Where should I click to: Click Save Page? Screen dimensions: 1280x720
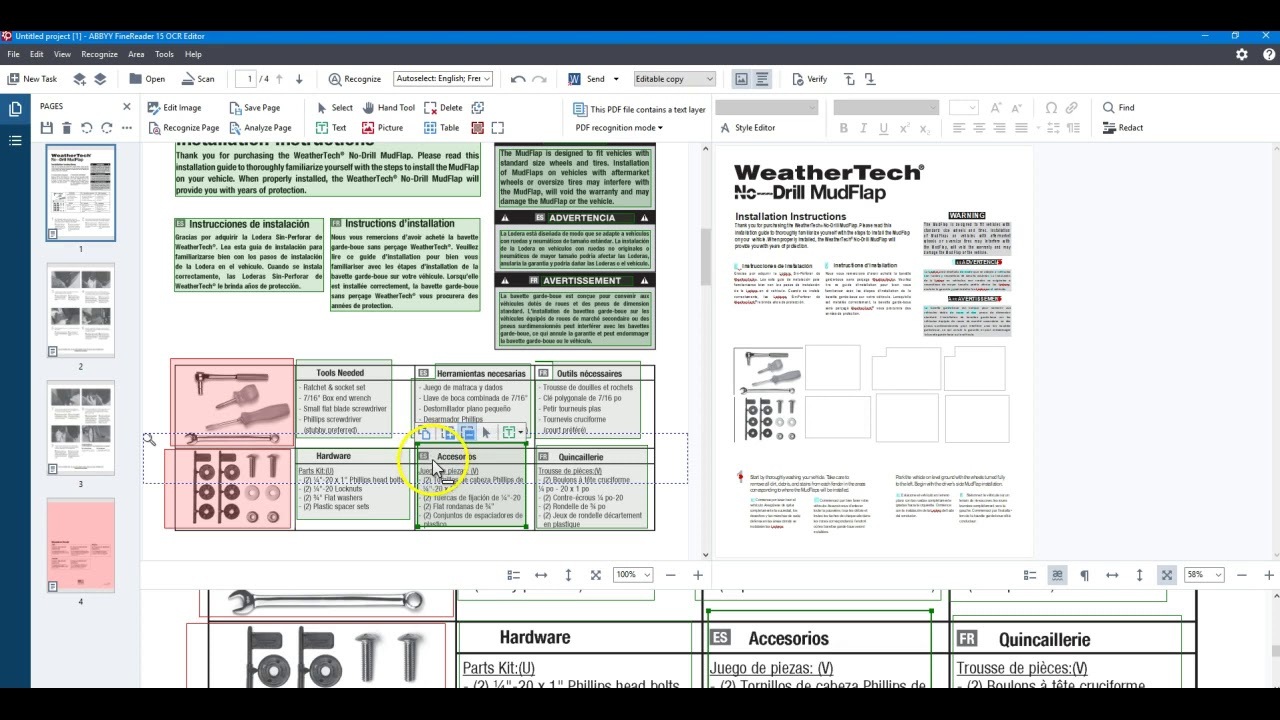point(254,108)
